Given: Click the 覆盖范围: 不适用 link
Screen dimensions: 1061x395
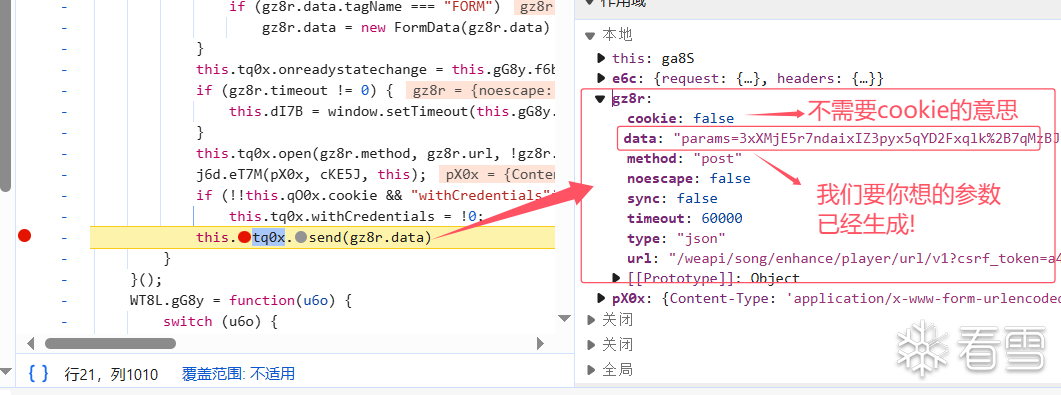Looking at the screenshot, I should point(238,373).
